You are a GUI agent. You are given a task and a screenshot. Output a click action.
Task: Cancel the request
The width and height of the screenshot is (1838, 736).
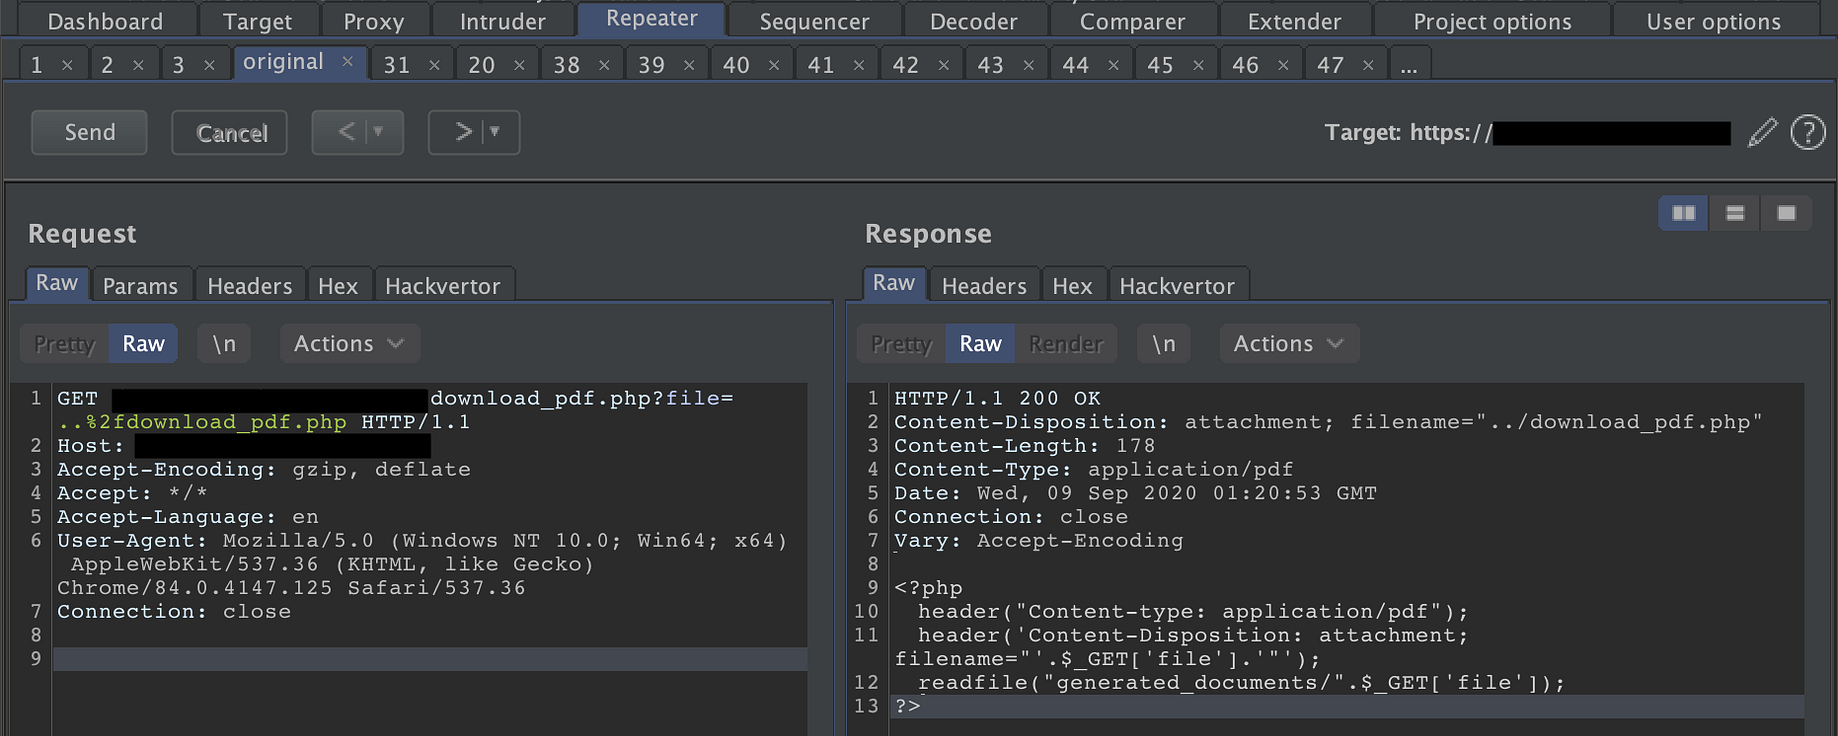pos(232,133)
